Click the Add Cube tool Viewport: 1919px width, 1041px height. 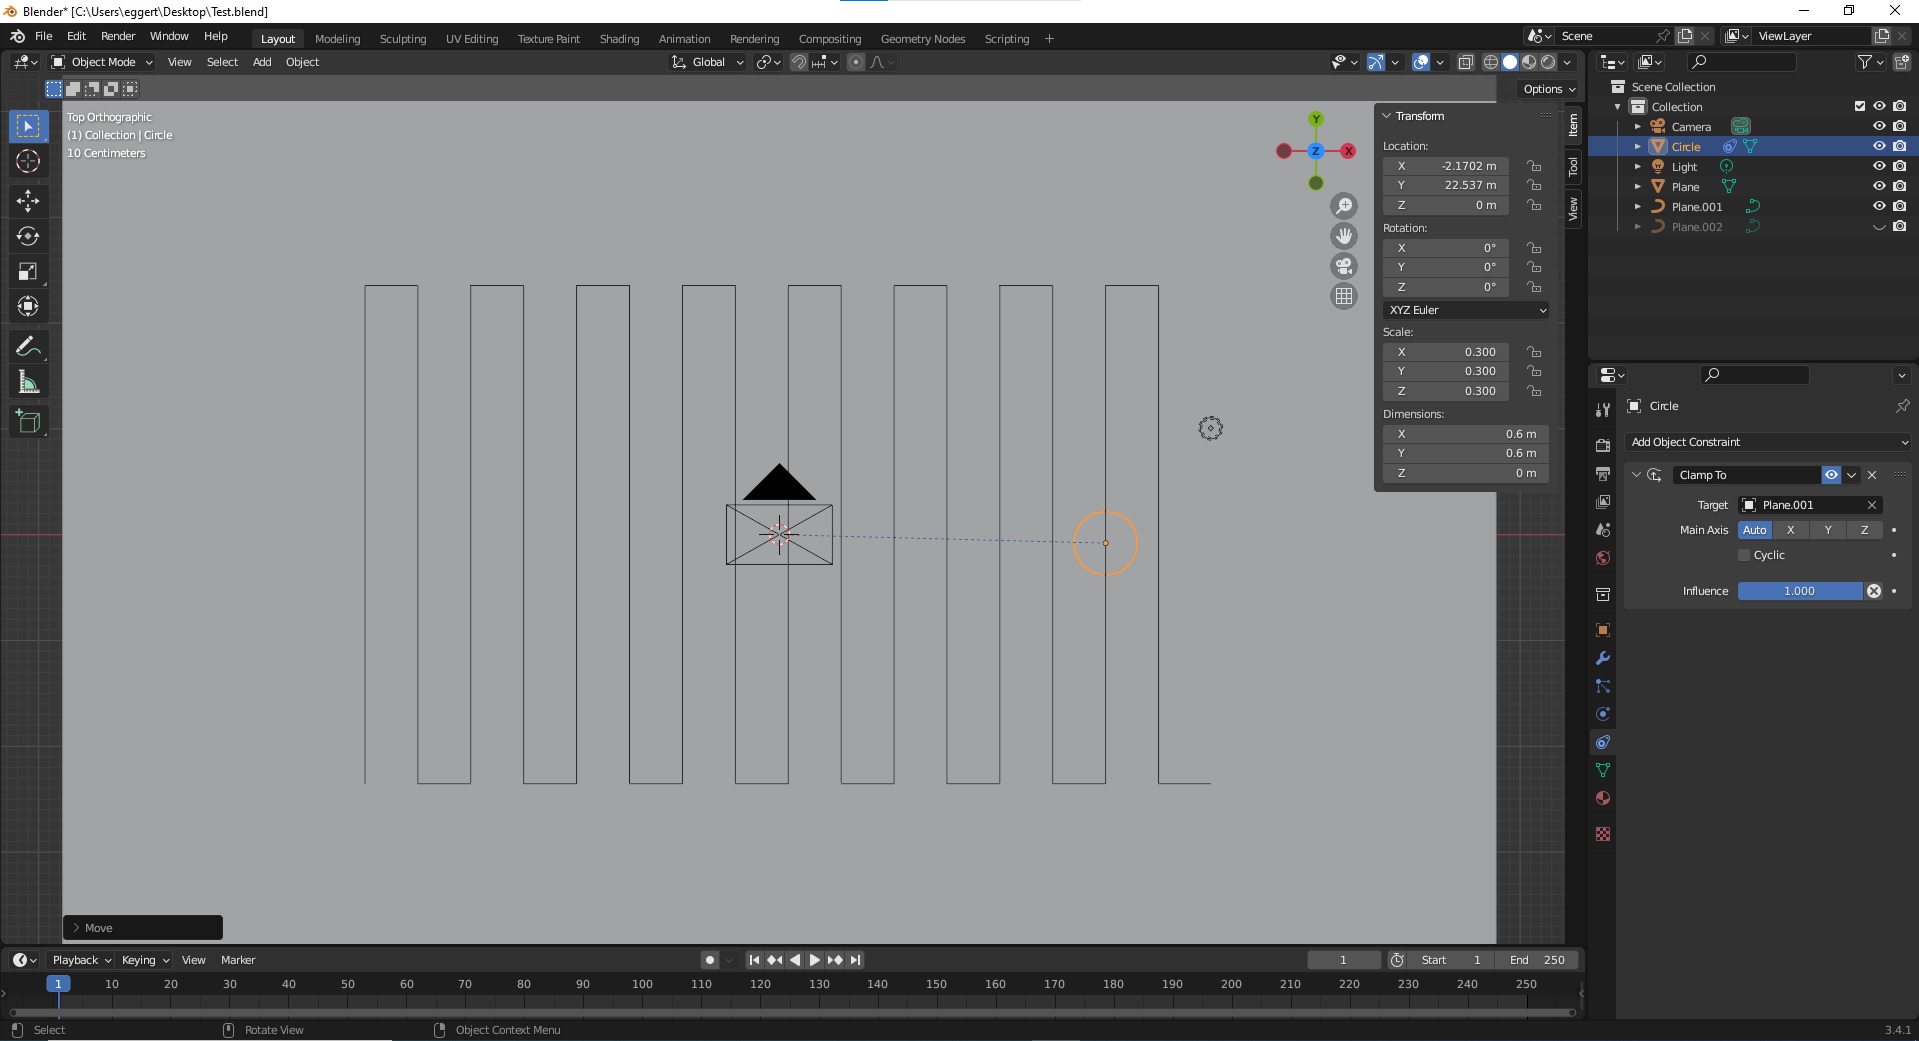tap(28, 422)
